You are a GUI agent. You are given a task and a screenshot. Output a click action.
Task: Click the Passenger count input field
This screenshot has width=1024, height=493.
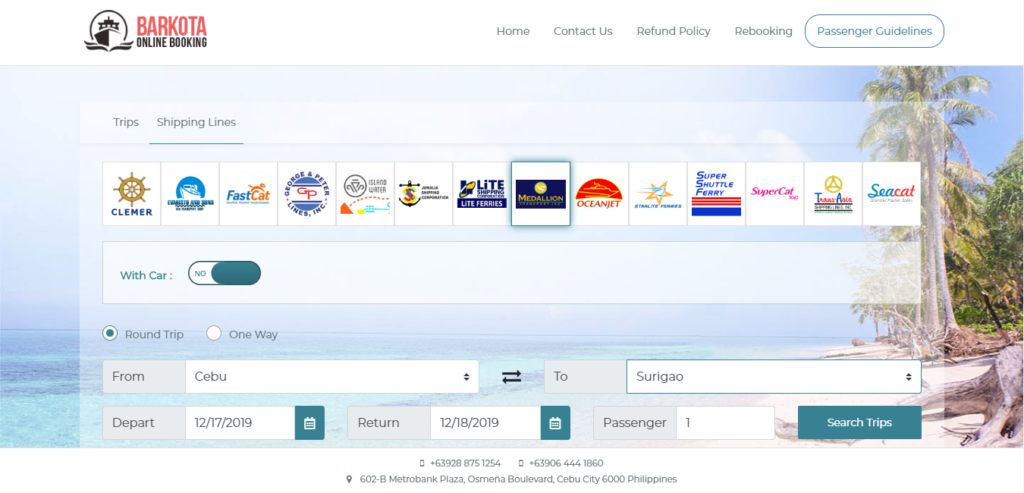pyautogui.click(x=726, y=422)
